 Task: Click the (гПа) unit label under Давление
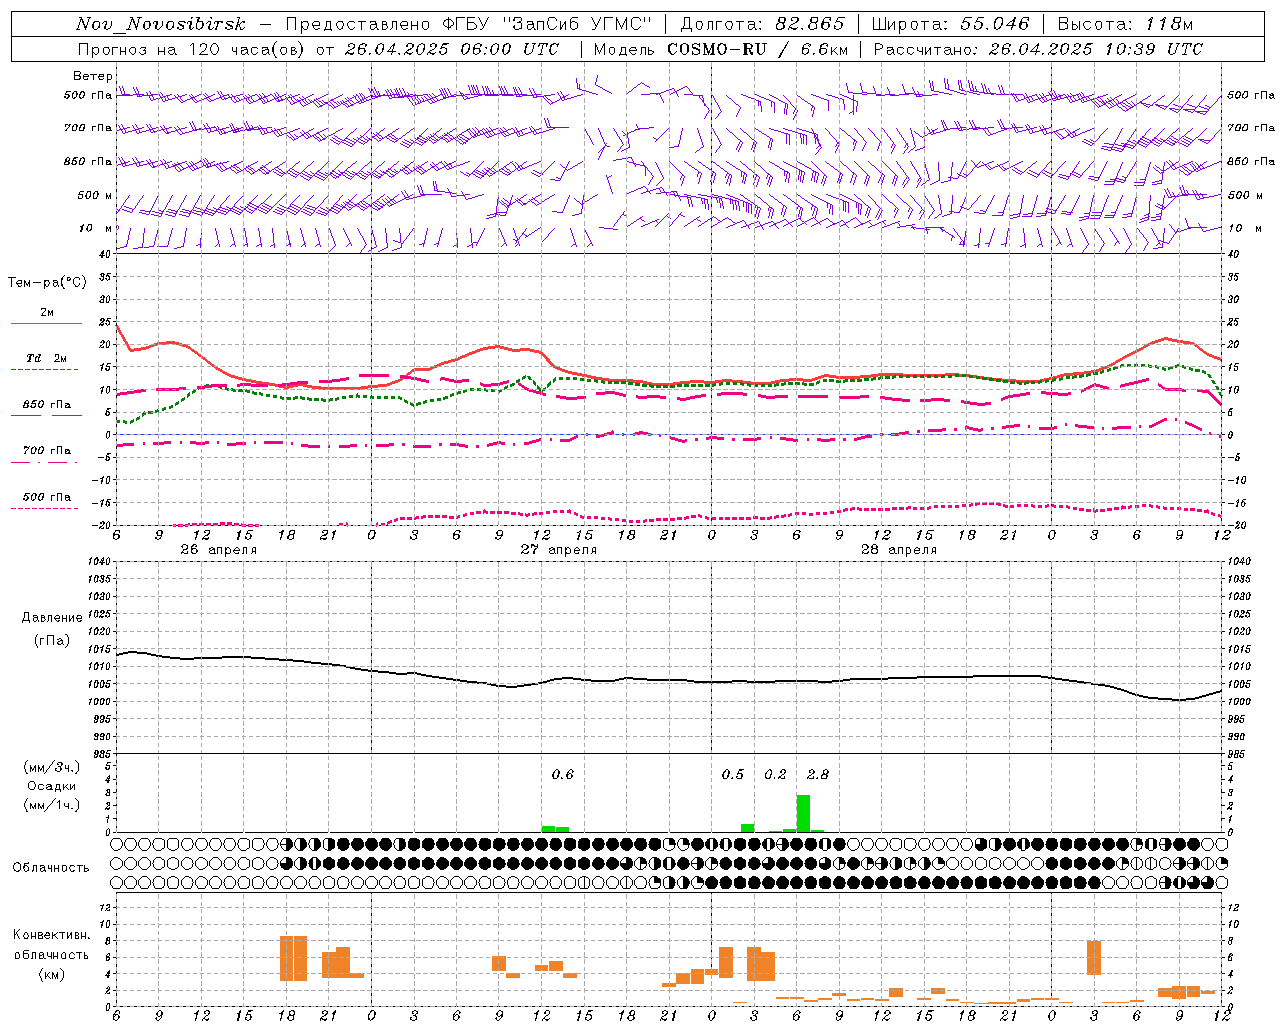[x=52, y=641]
